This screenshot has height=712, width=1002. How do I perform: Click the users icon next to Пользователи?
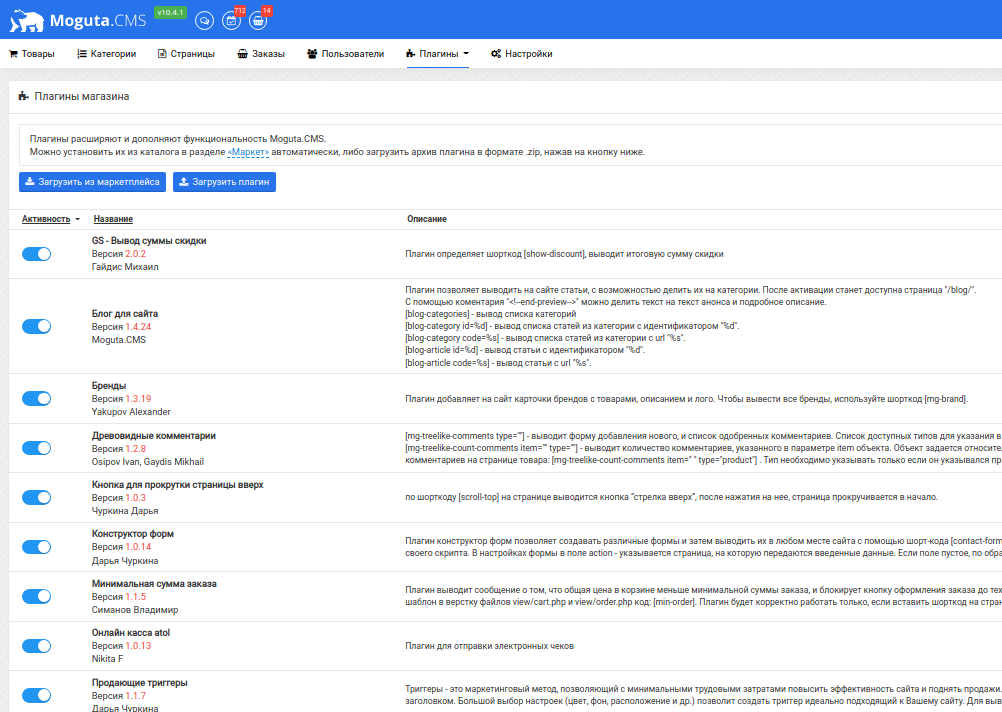[312, 54]
